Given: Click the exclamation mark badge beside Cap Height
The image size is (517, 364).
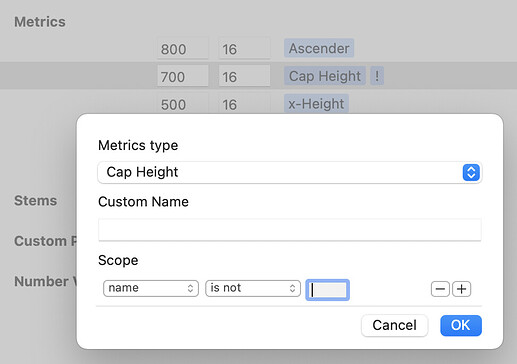Looking at the screenshot, I should pyautogui.click(x=377, y=76).
